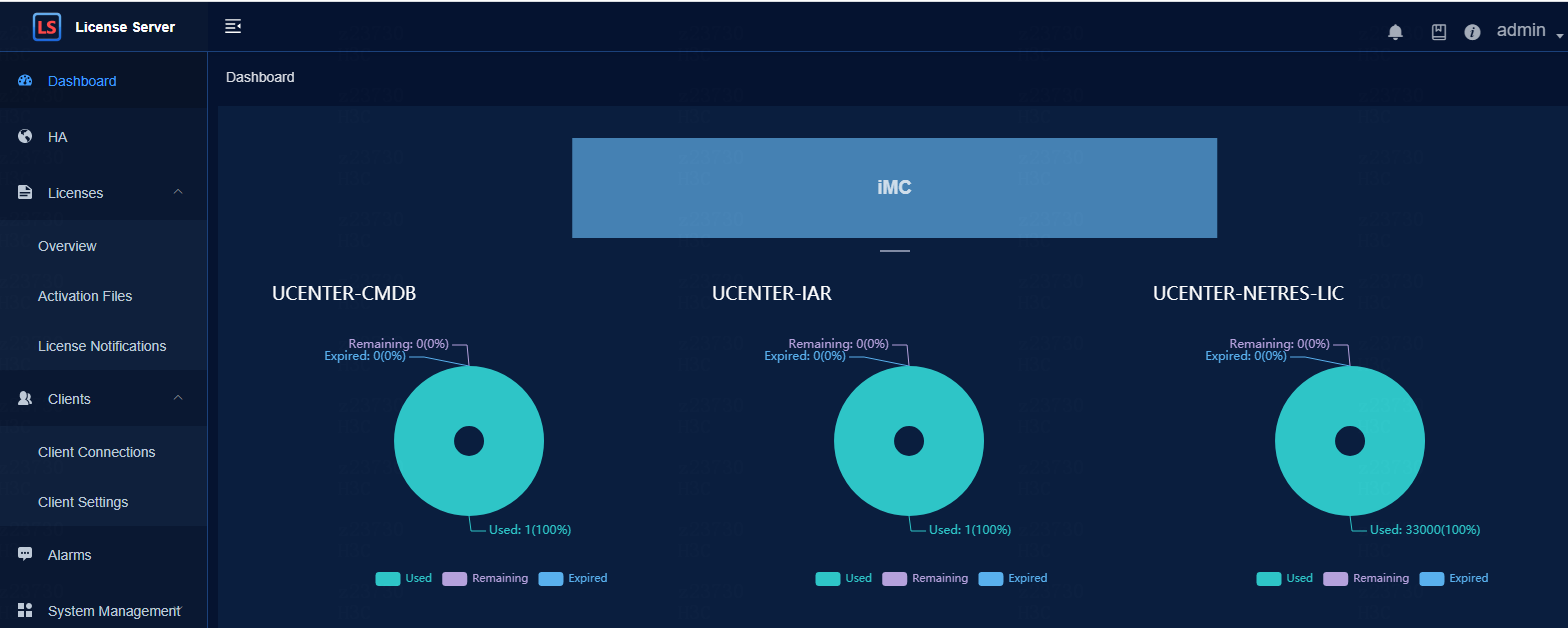Click 'Remaining: 0(0%)' label on UCENTER-CMDB
The width and height of the screenshot is (1568, 628).
tap(398, 344)
